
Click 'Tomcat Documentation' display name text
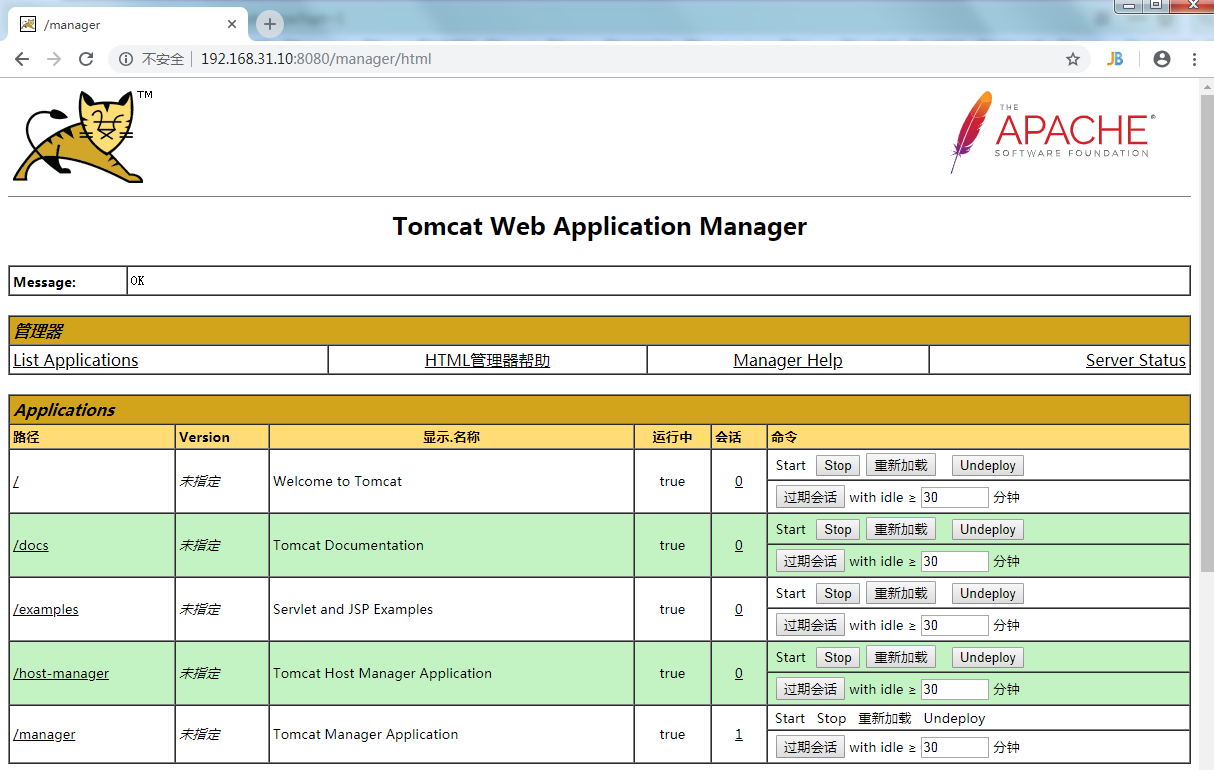348,545
